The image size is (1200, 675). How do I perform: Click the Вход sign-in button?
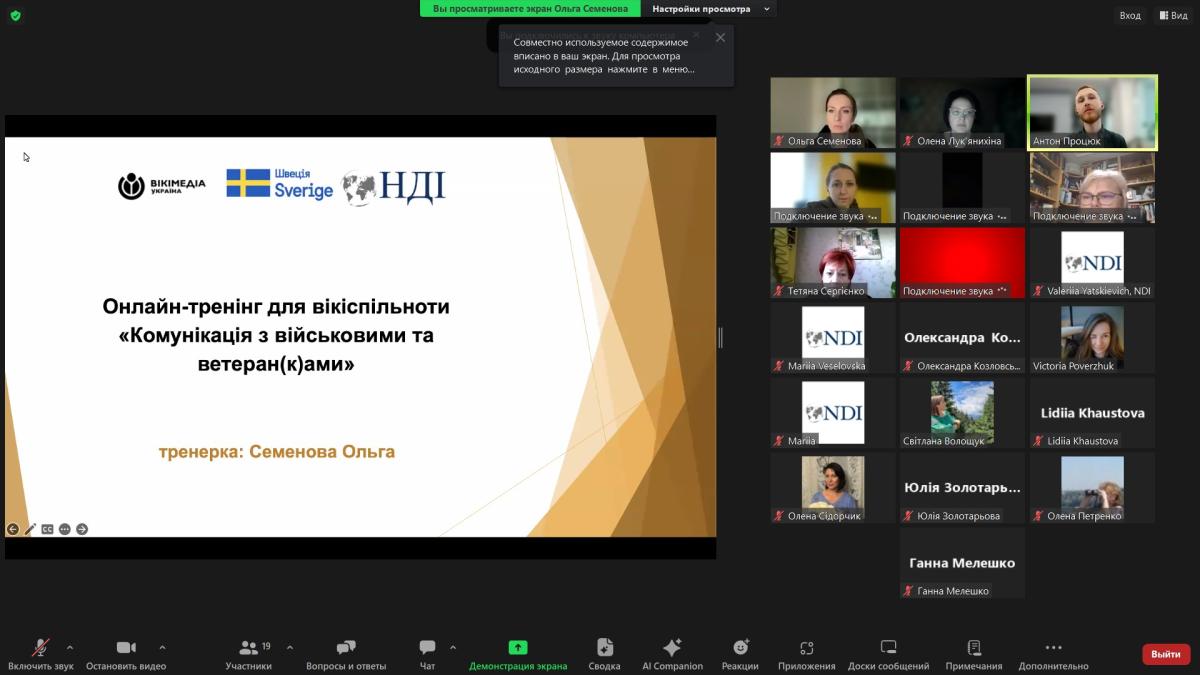1129,15
